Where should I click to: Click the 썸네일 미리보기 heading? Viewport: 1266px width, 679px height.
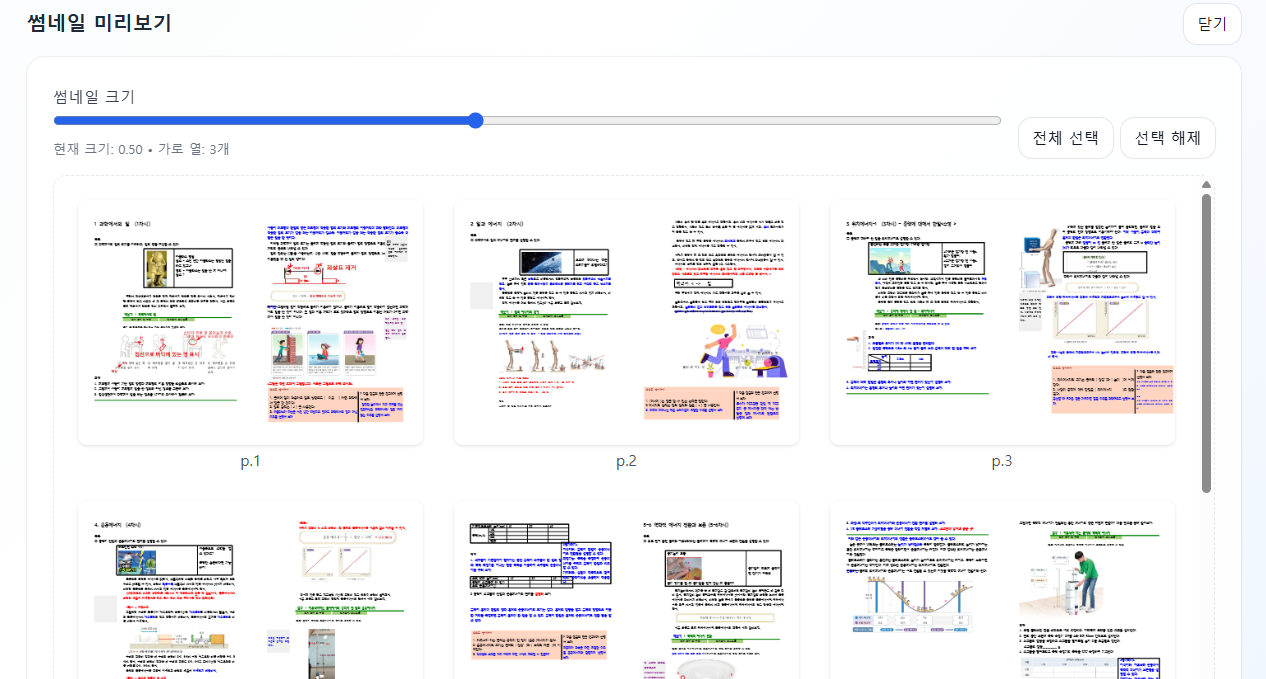[x=99, y=23]
